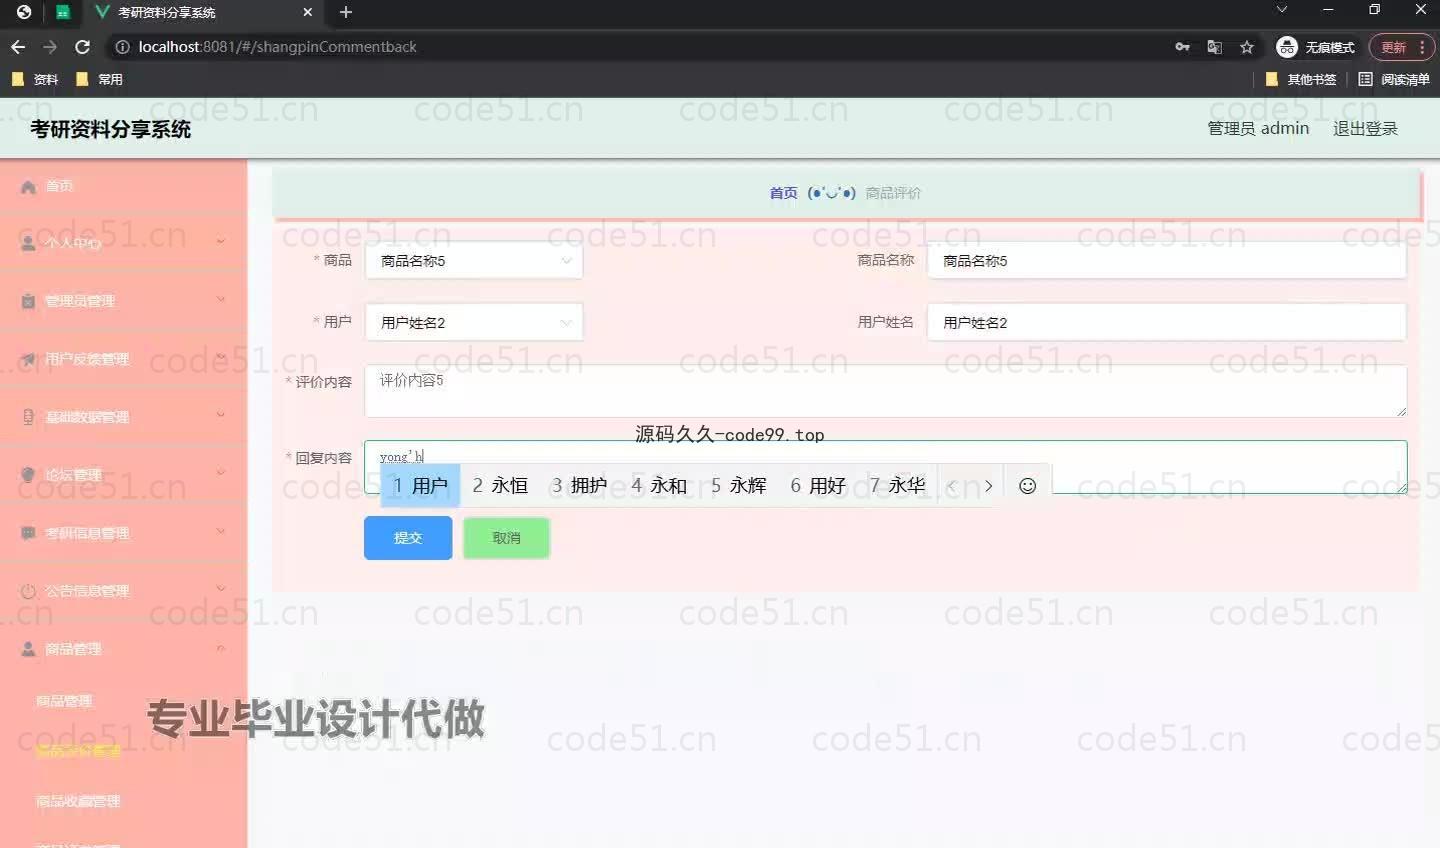The image size is (1440, 848).
Task: Click the 无痕模式 incognito icon
Action: click(1286, 47)
